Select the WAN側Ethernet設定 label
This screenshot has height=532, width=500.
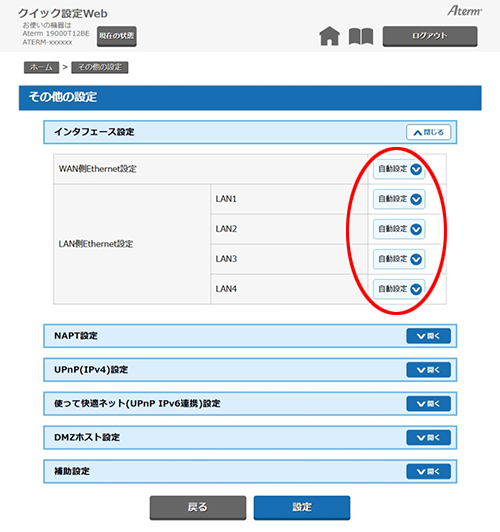click(x=98, y=169)
